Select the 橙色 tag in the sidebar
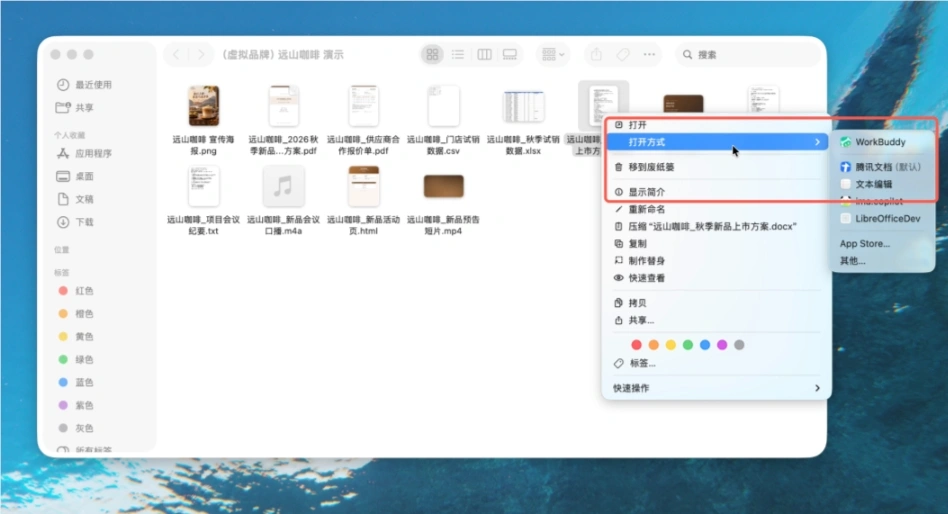Image resolution: width=948 pixels, height=514 pixels. (76, 314)
